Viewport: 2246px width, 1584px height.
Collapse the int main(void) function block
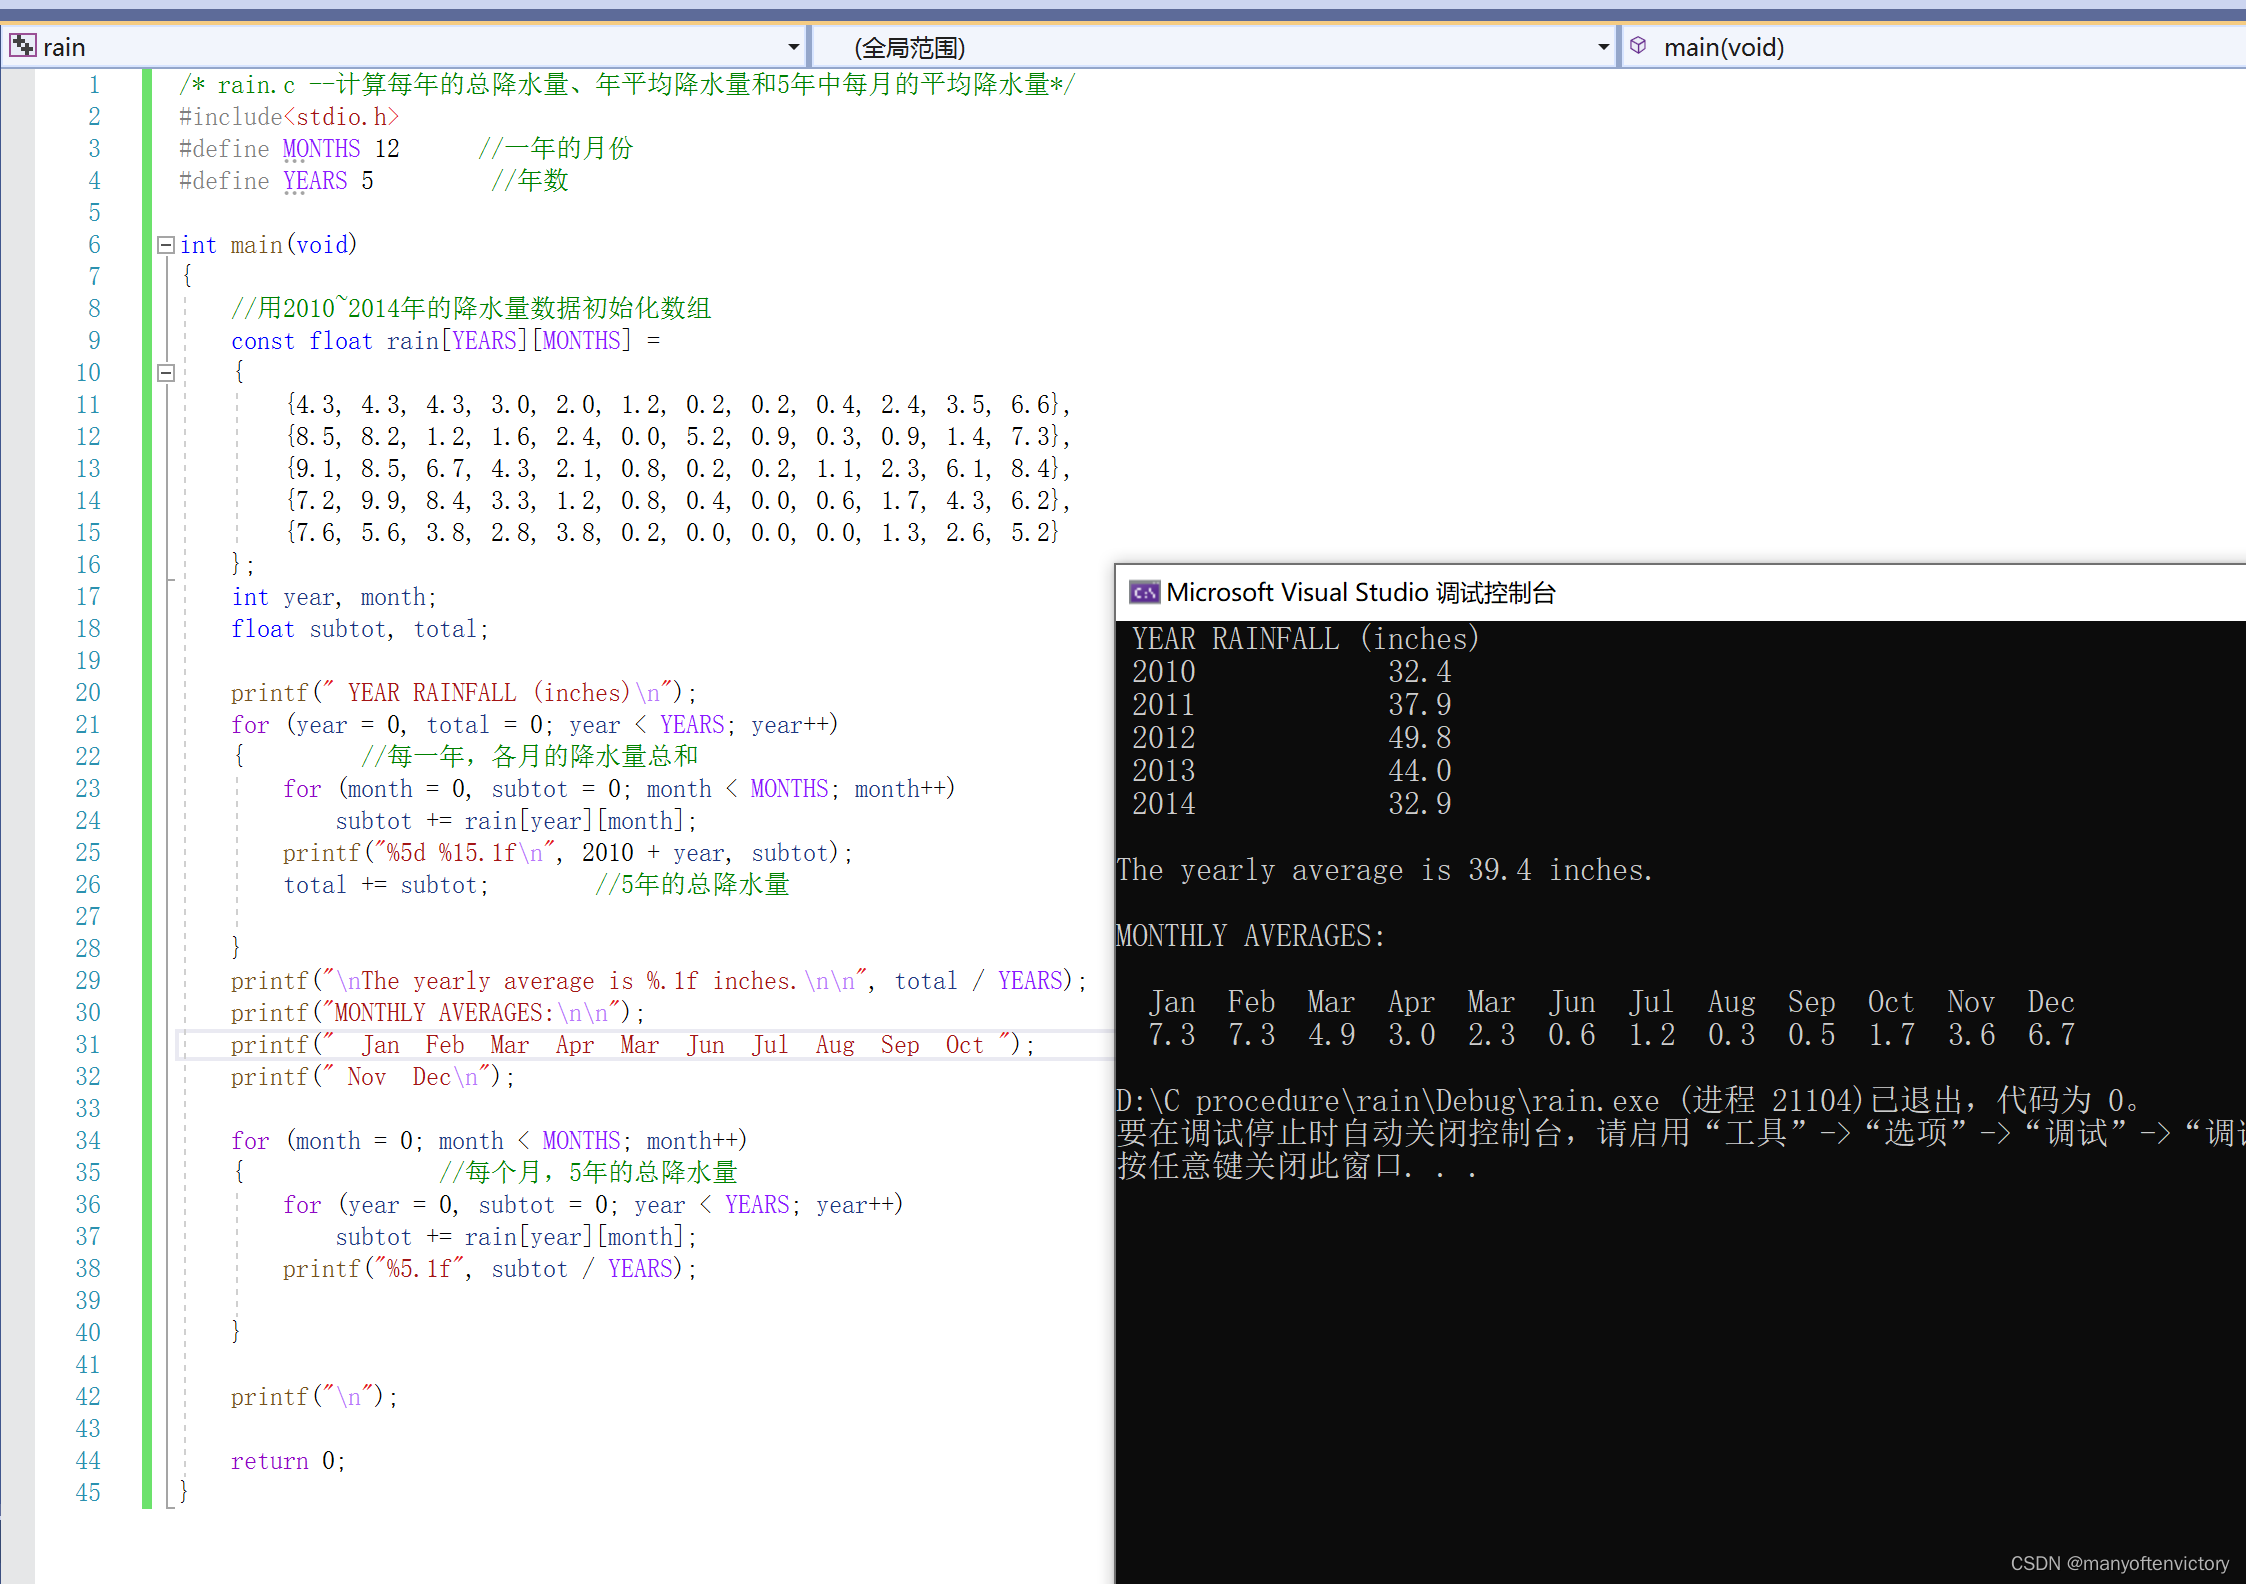pyautogui.click(x=166, y=245)
